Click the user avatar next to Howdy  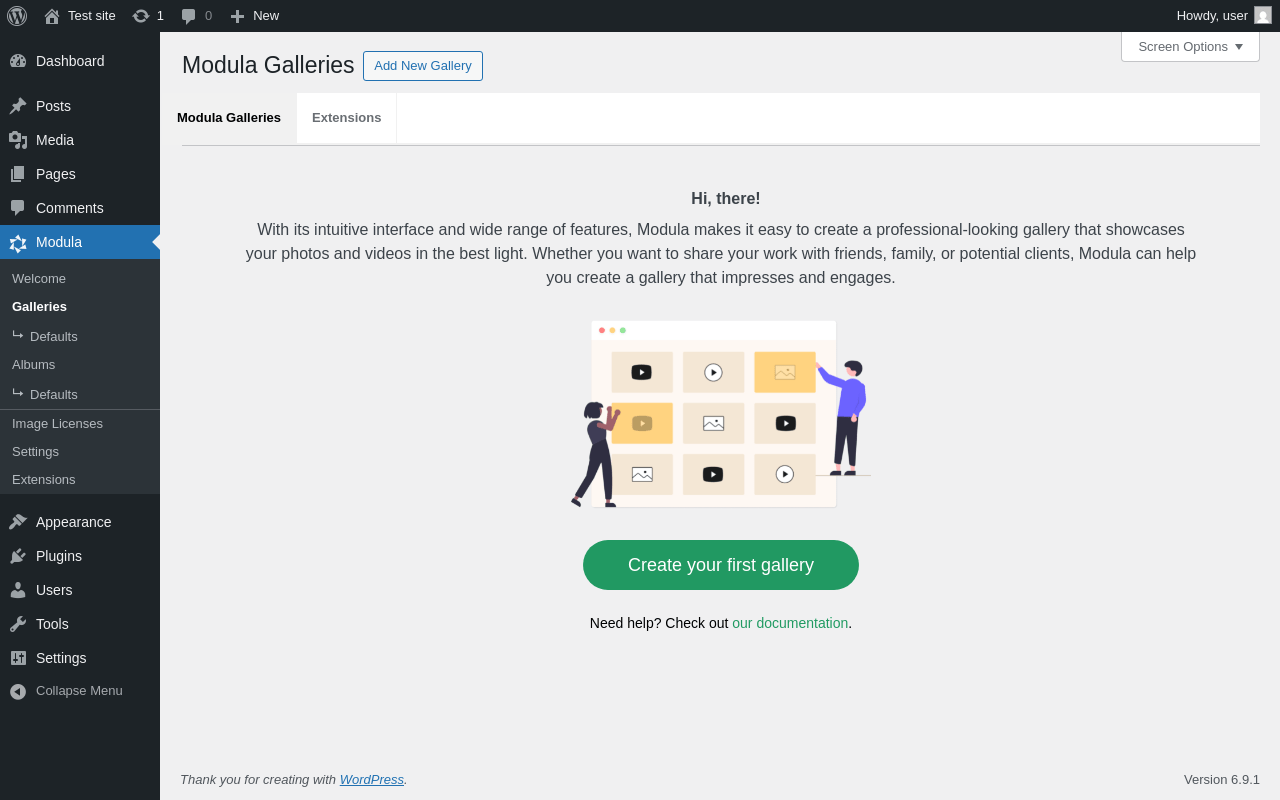(x=1263, y=15)
